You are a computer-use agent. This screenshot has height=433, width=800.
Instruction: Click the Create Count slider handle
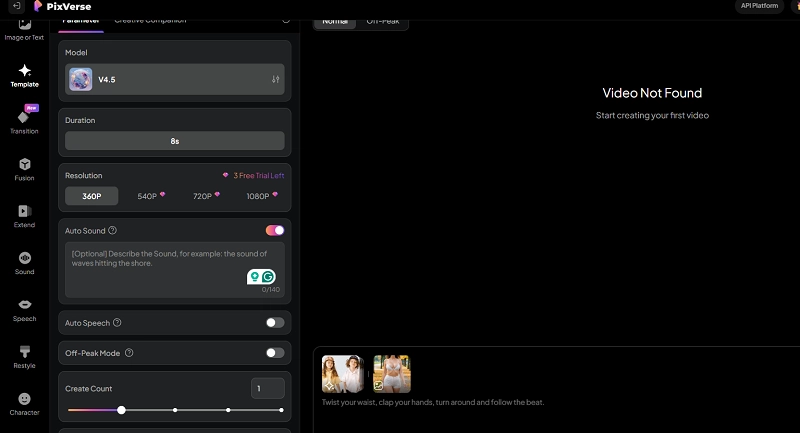click(x=121, y=410)
